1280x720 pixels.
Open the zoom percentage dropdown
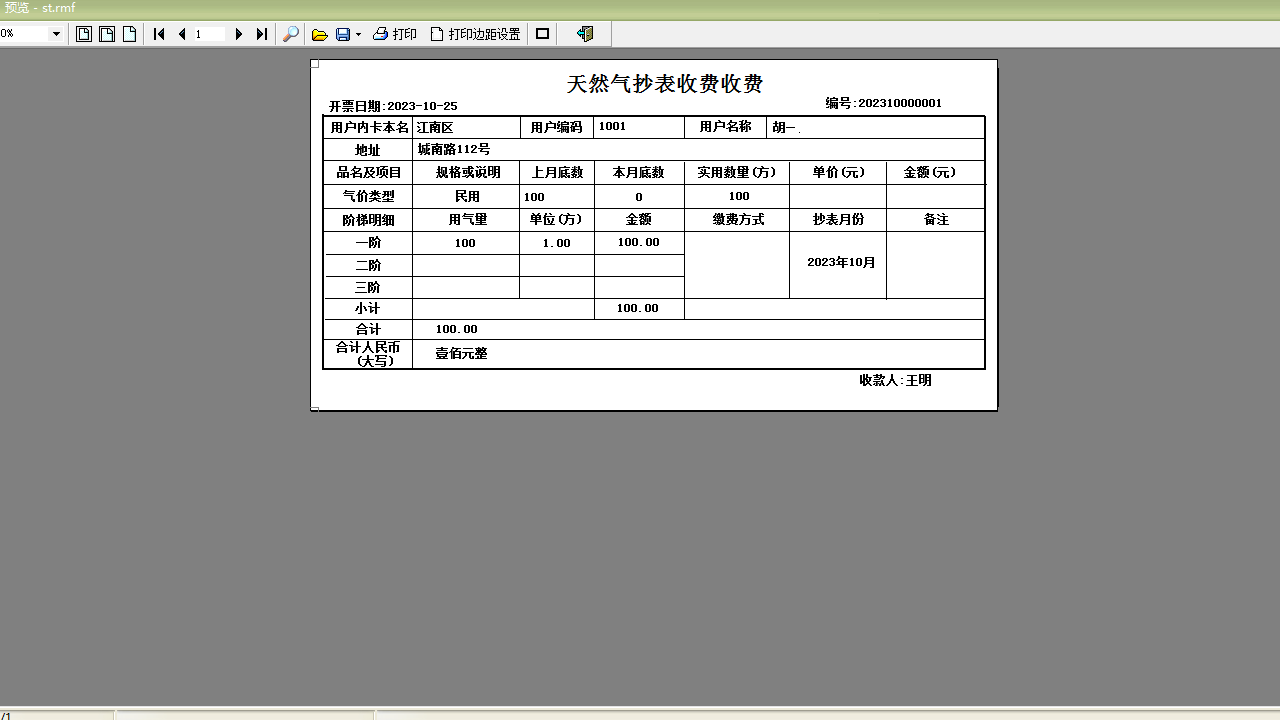tap(56, 34)
